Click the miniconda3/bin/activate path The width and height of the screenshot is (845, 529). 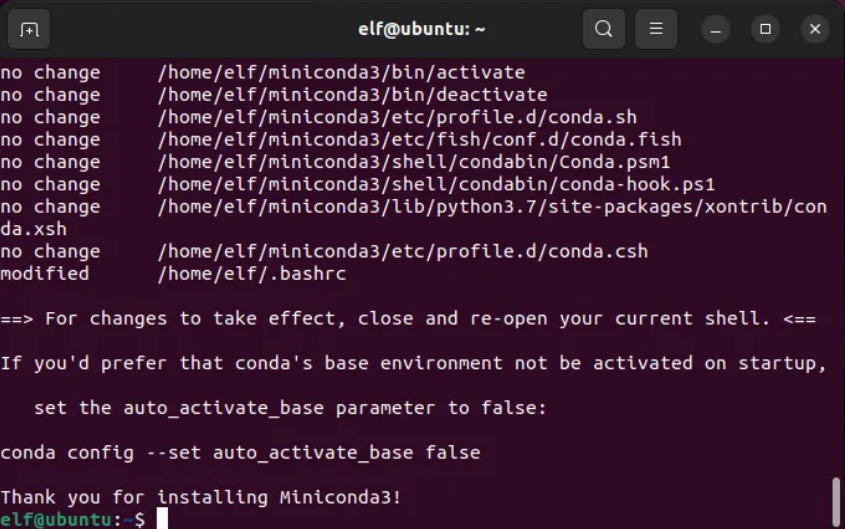[341, 73]
